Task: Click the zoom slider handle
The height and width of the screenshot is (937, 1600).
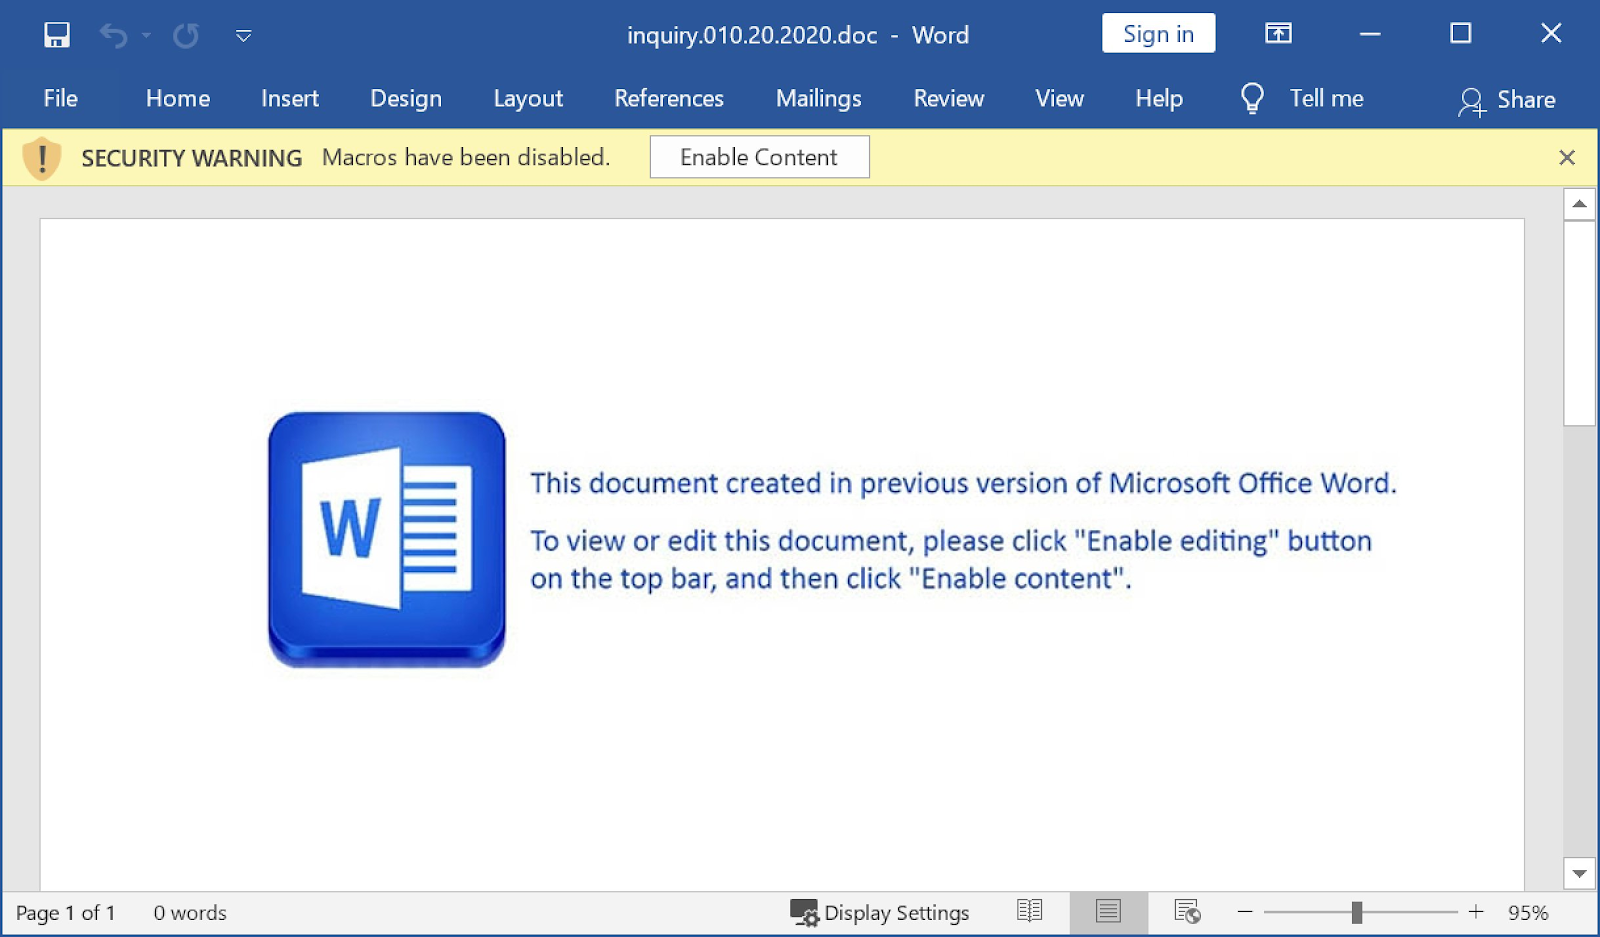Action: point(1357,912)
